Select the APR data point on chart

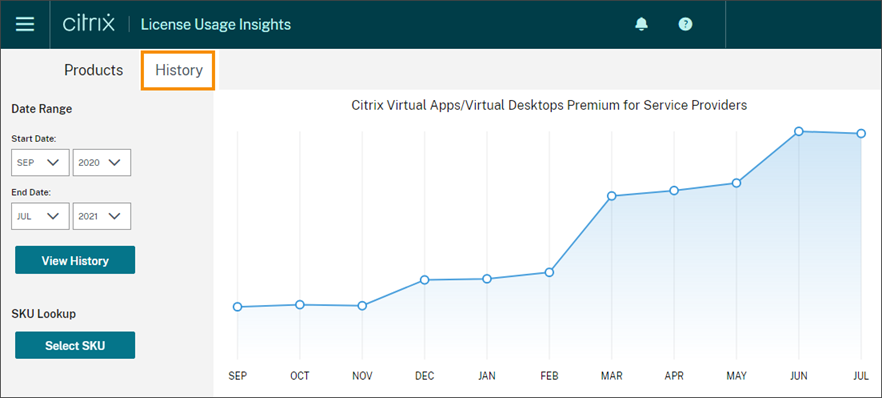[674, 191]
